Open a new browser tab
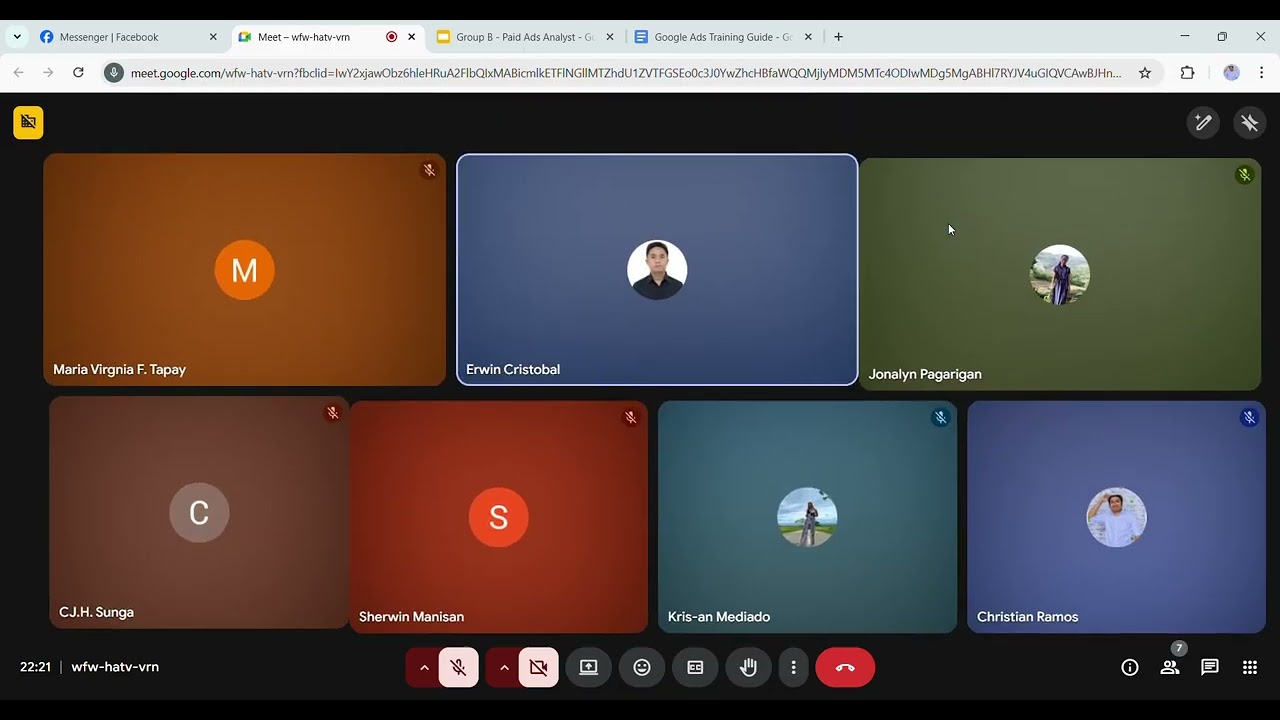Screen dimensions: 1280x720 [x=838, y=37]
